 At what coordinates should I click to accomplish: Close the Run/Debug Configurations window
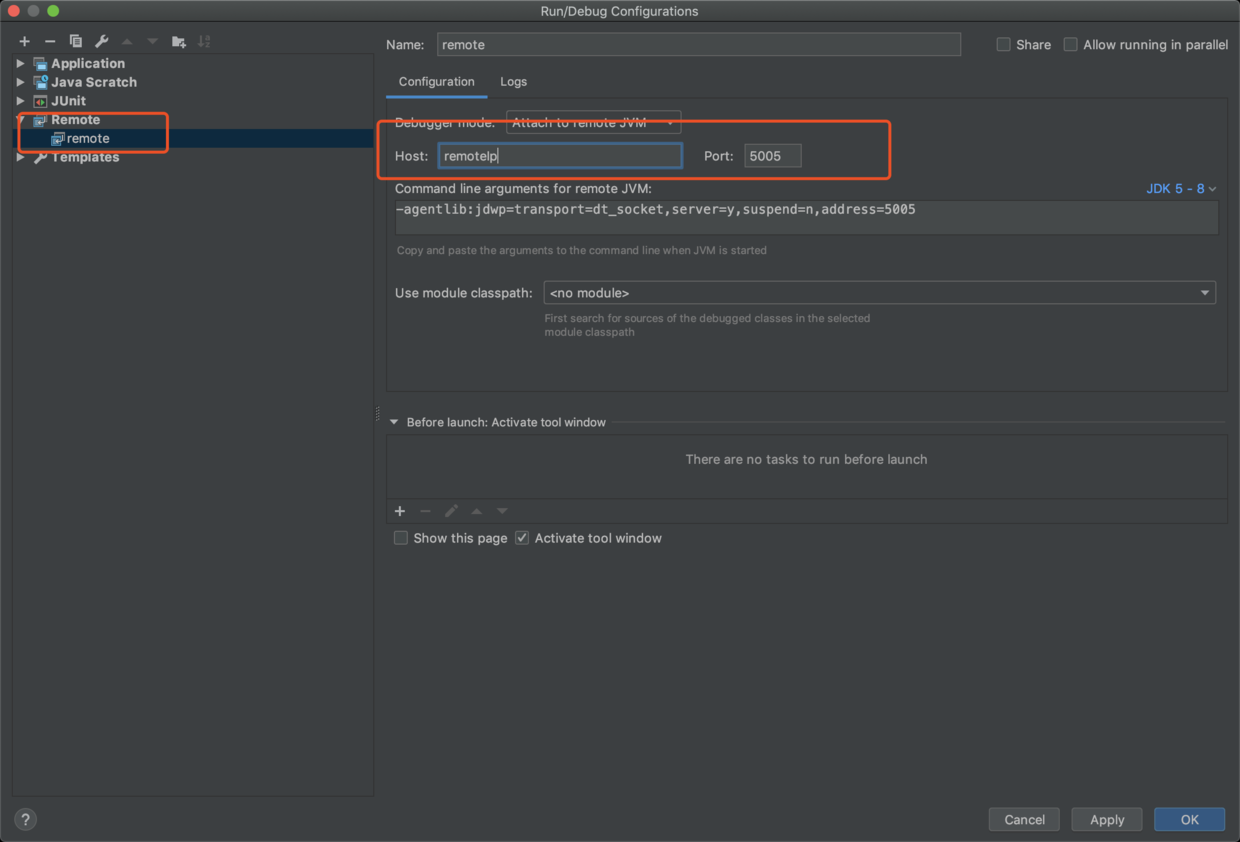pyautogui.click(x=14, y=11)
